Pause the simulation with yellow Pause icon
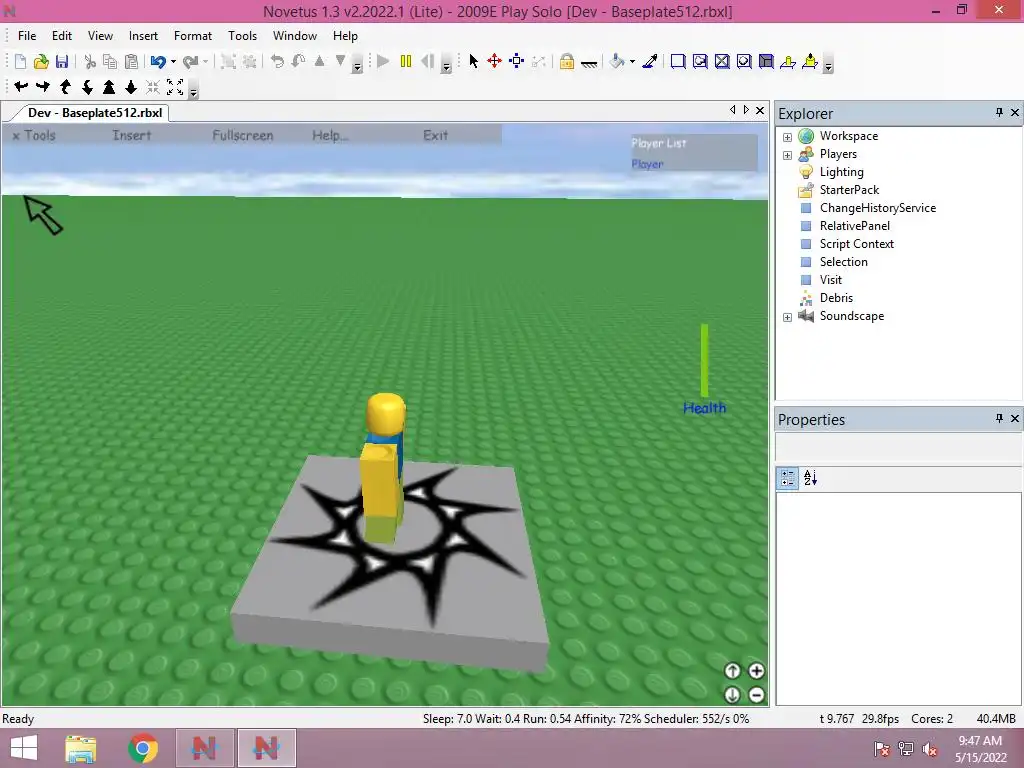This screenshot has width=1024, height=768. (406, 61)
